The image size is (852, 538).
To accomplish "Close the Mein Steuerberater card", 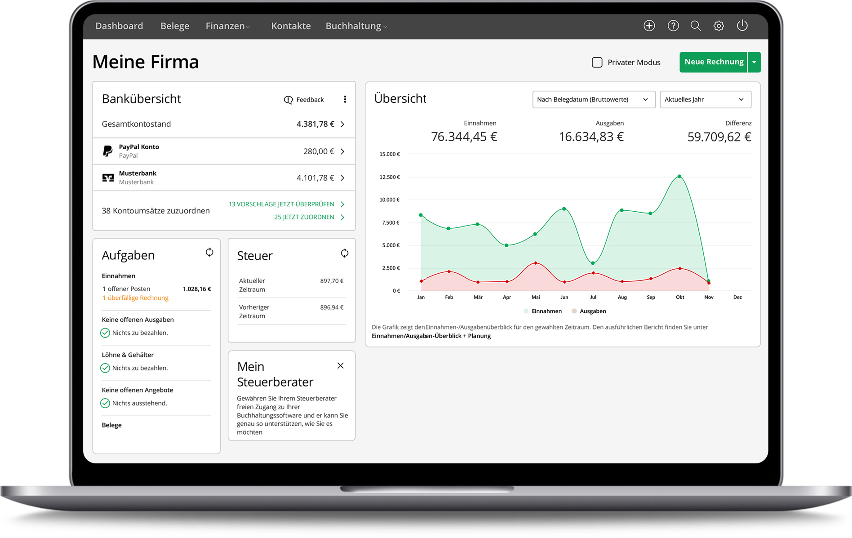I will (x=340, y=366).
